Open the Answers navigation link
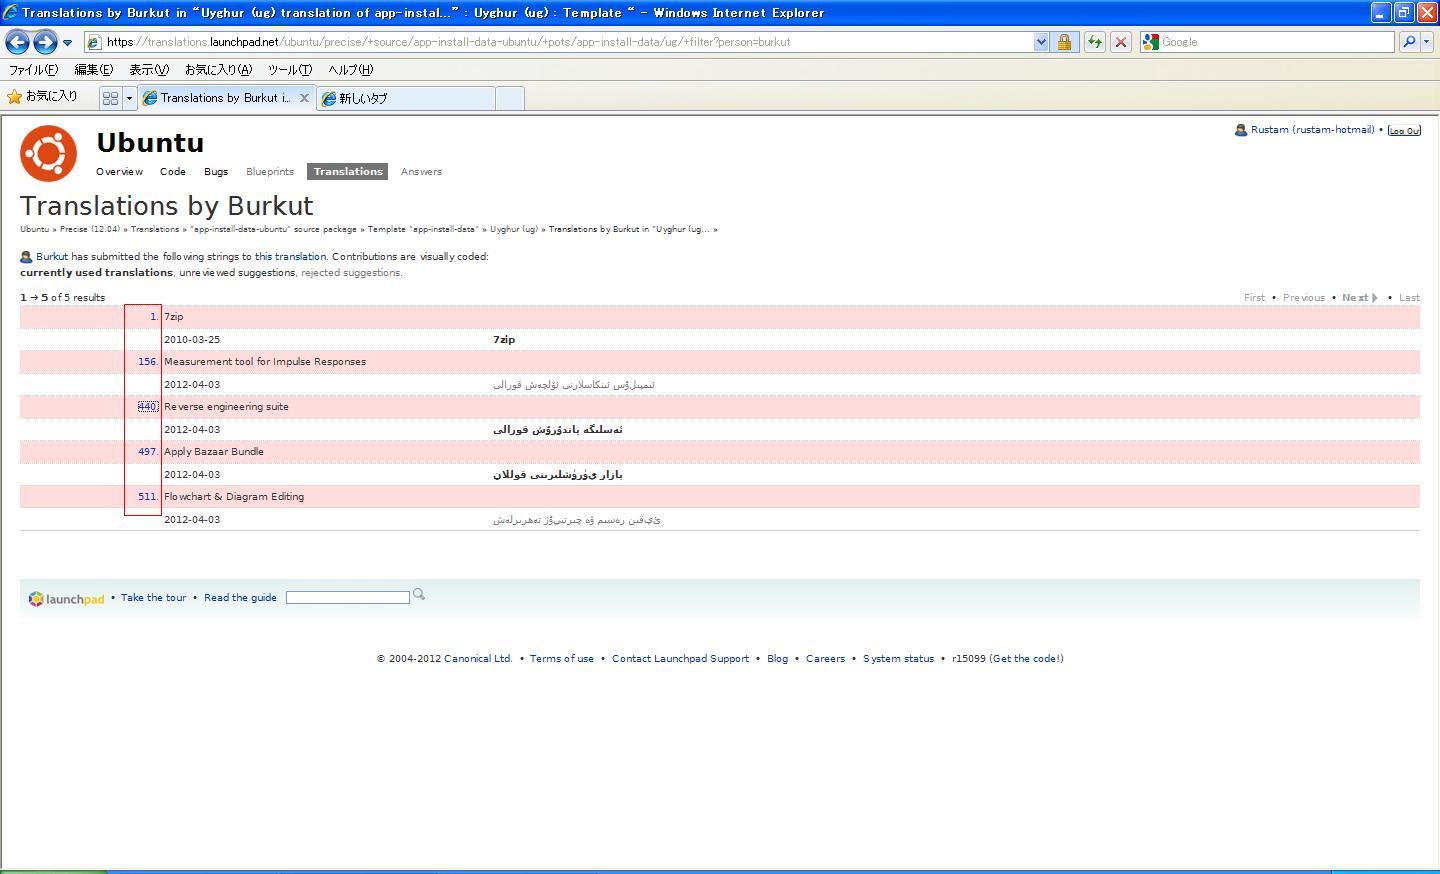Image resolution: width=1440 pixels, height=874 pixels. pyautogui.click(x=421, y=172)
